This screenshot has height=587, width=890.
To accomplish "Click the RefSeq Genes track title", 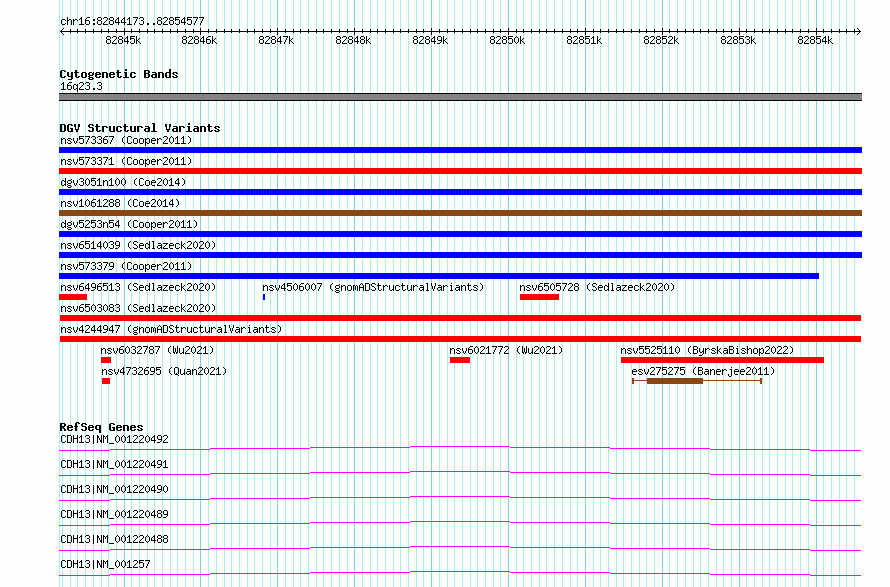I will (101, 427).
